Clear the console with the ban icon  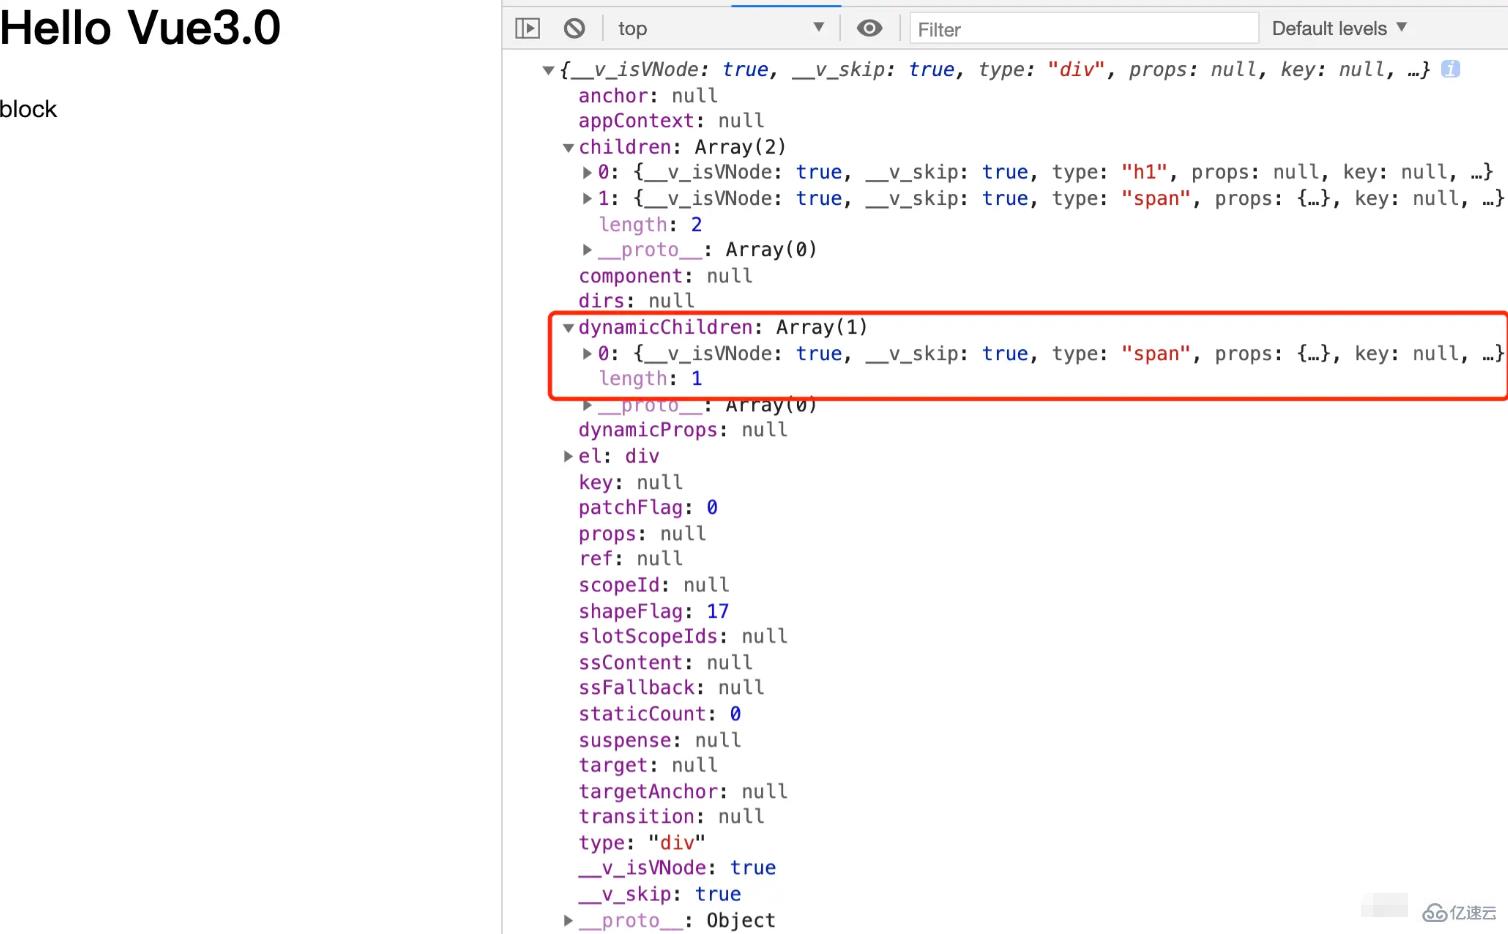pyautogui.click(x=574, y=28)
